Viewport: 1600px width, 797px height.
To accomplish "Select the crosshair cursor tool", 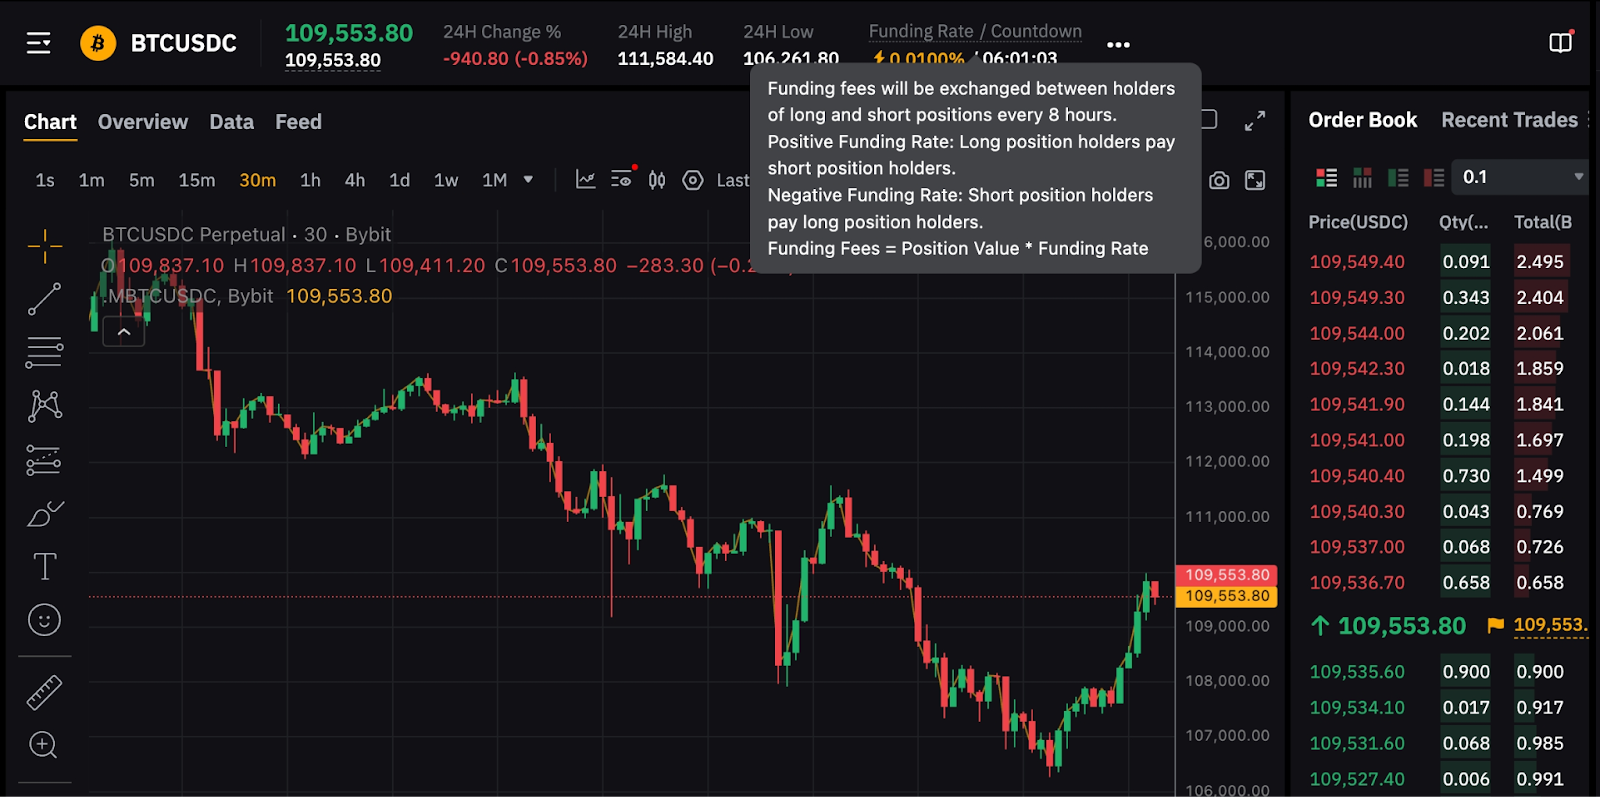I will pos(44,246).
